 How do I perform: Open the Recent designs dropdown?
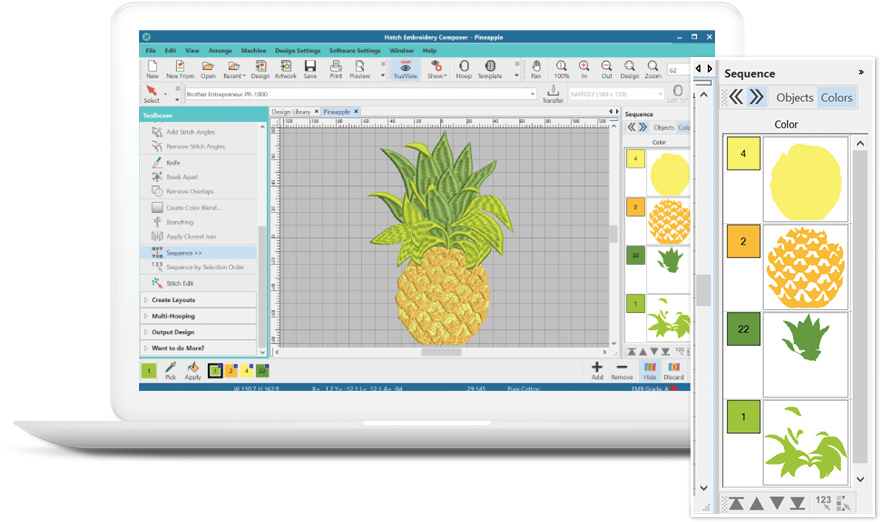pyautogui.click(x=234, y=70)
